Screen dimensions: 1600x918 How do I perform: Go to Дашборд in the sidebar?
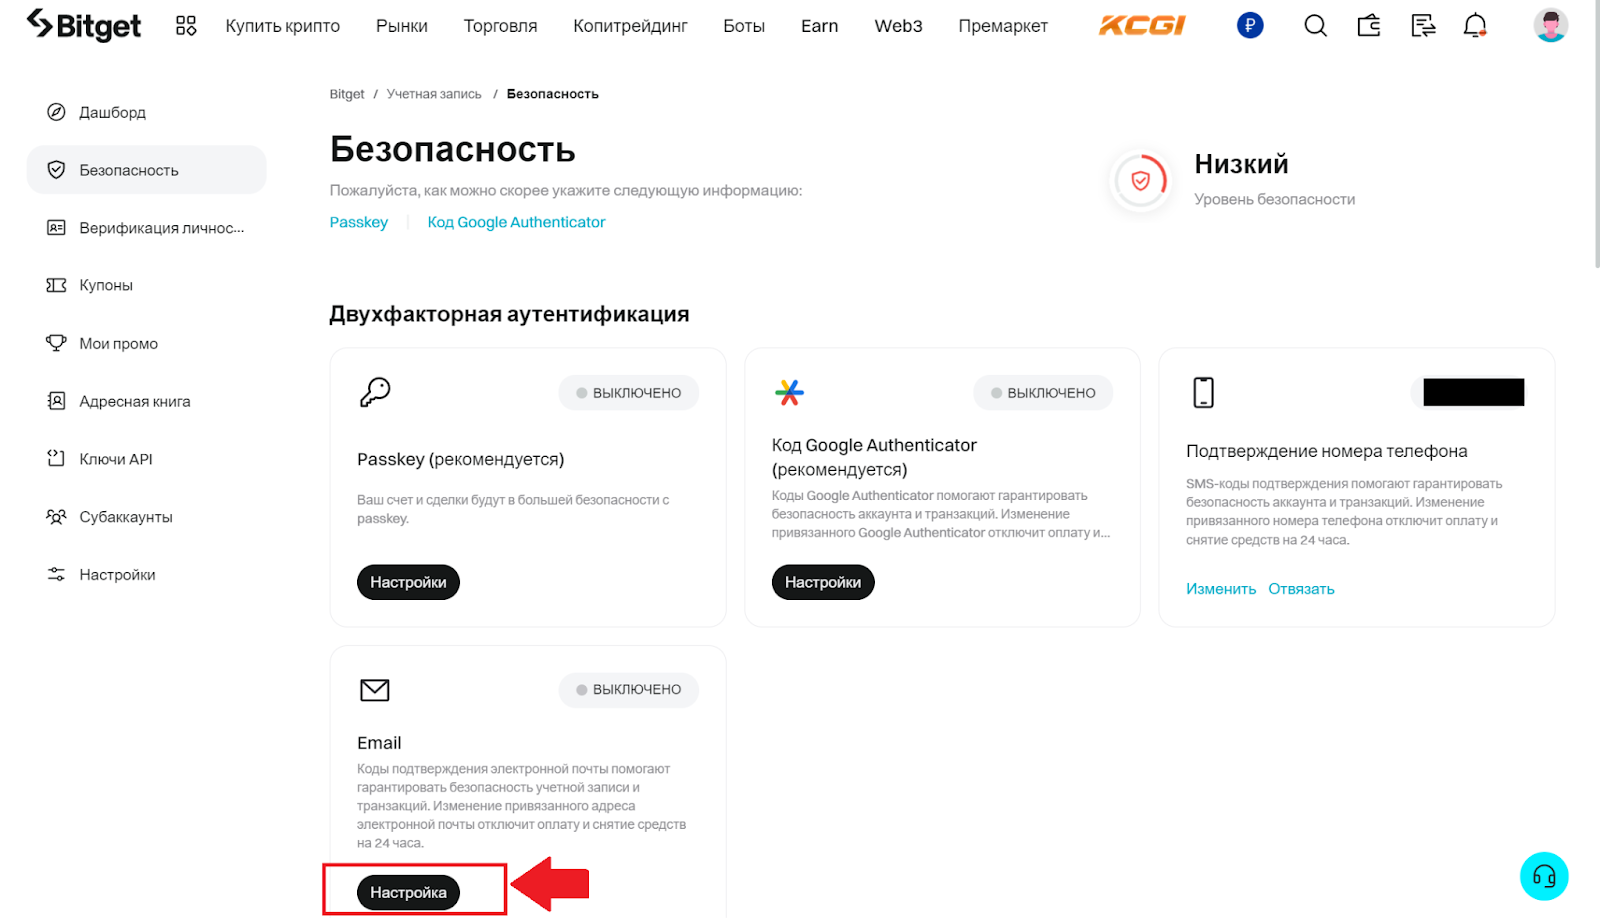(112, 112)
